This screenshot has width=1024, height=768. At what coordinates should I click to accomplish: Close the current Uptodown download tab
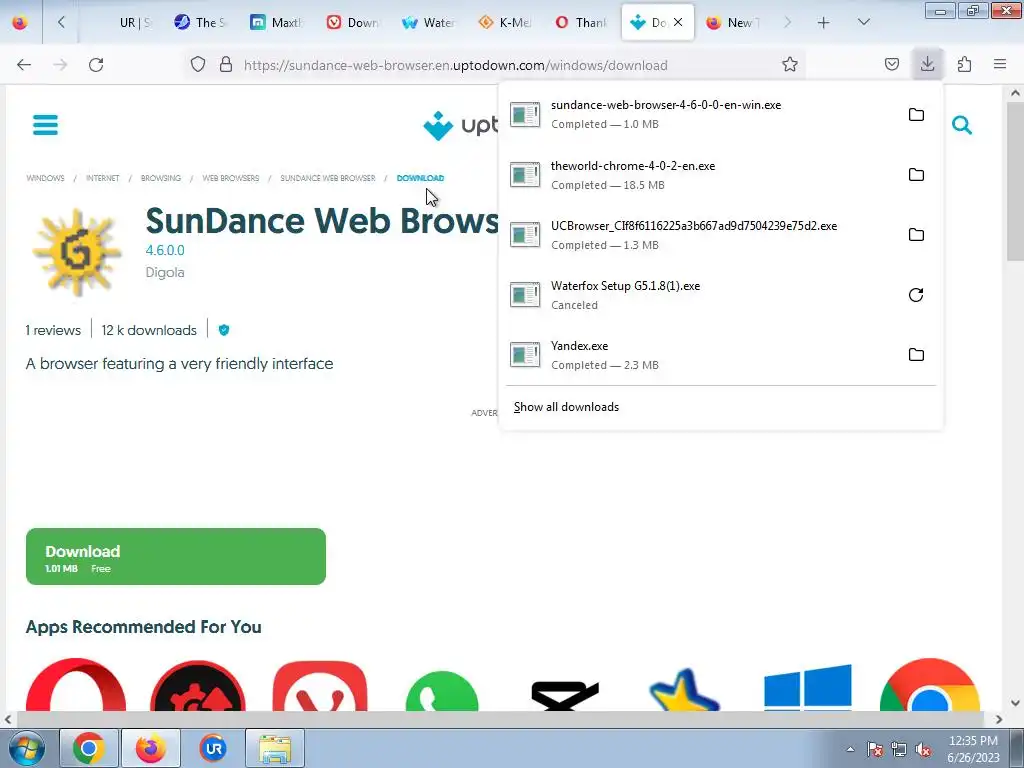pyautogui.click(x=678, y=22)
